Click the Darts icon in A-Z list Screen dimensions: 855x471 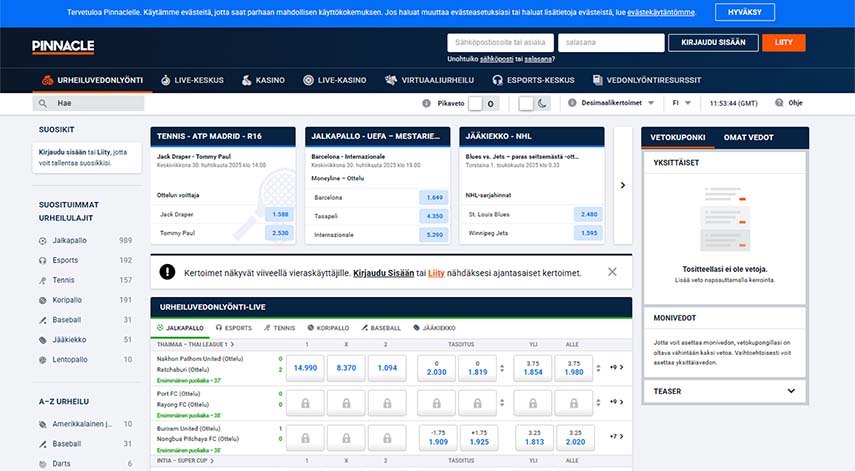click(x=43, y=464)
